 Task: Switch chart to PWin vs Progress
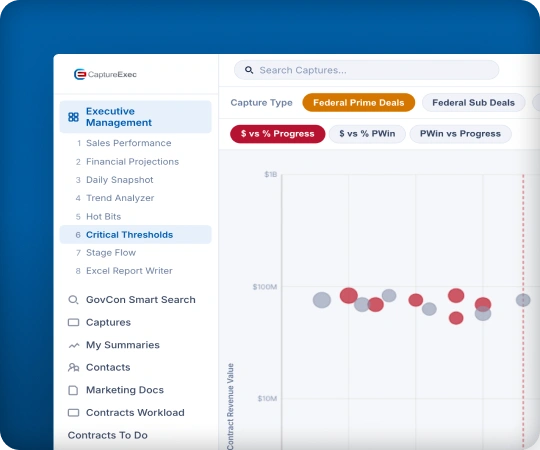point(460,134)
